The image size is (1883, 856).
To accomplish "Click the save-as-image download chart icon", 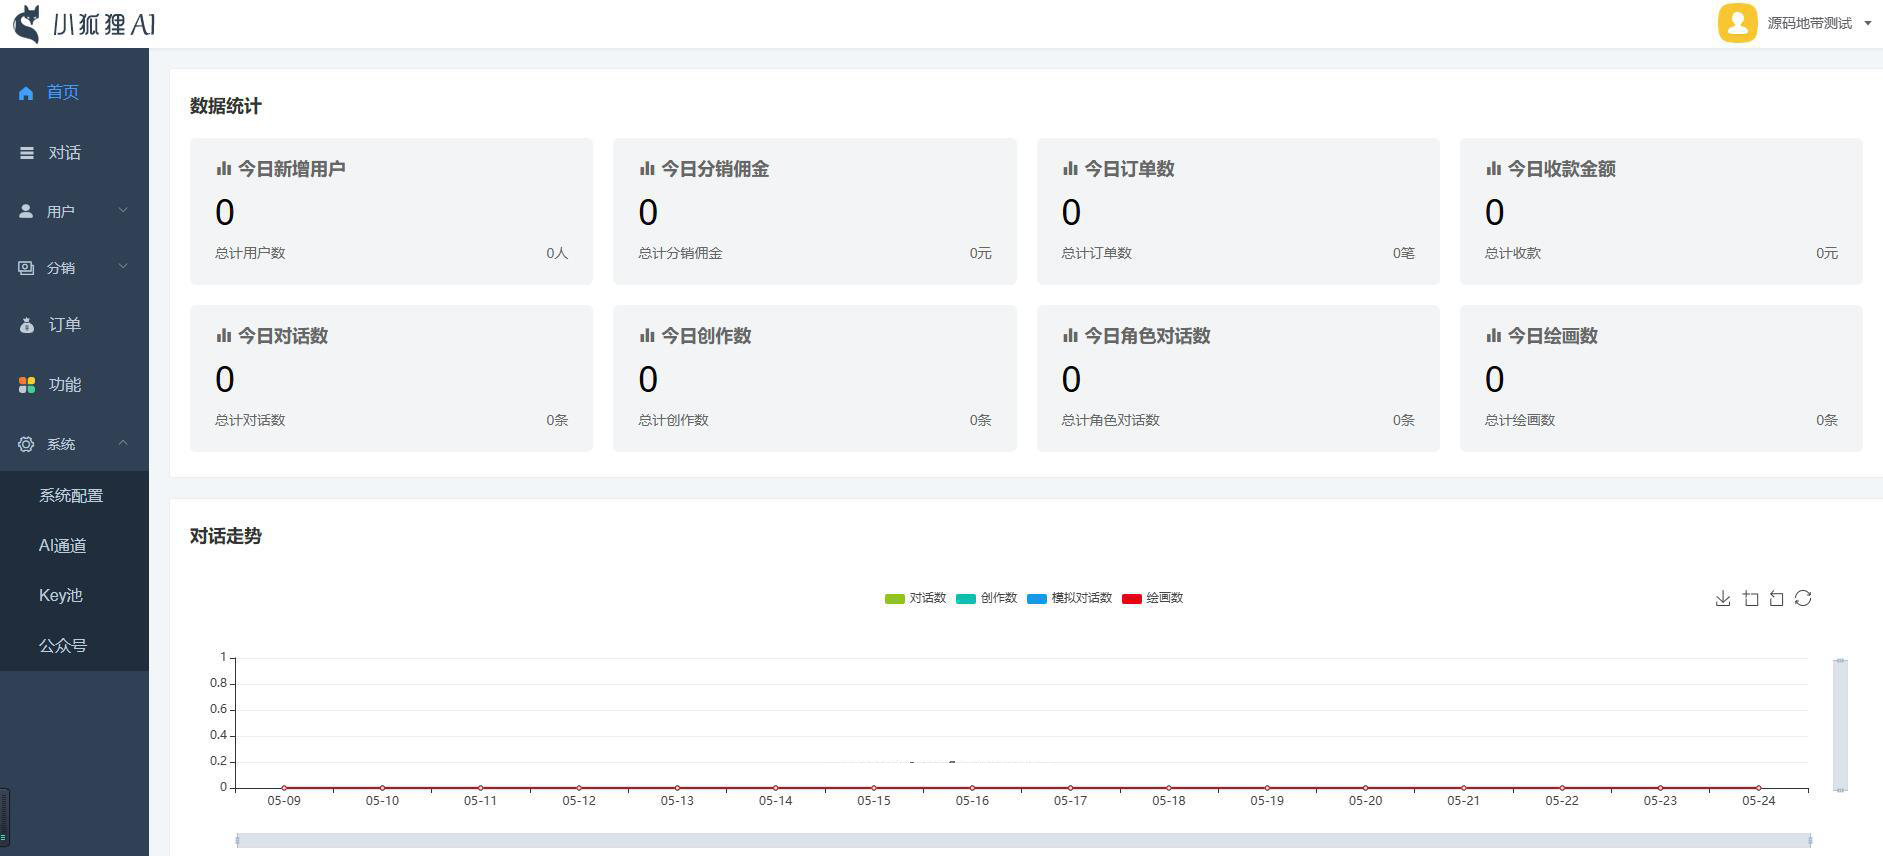I will 1722,598.
